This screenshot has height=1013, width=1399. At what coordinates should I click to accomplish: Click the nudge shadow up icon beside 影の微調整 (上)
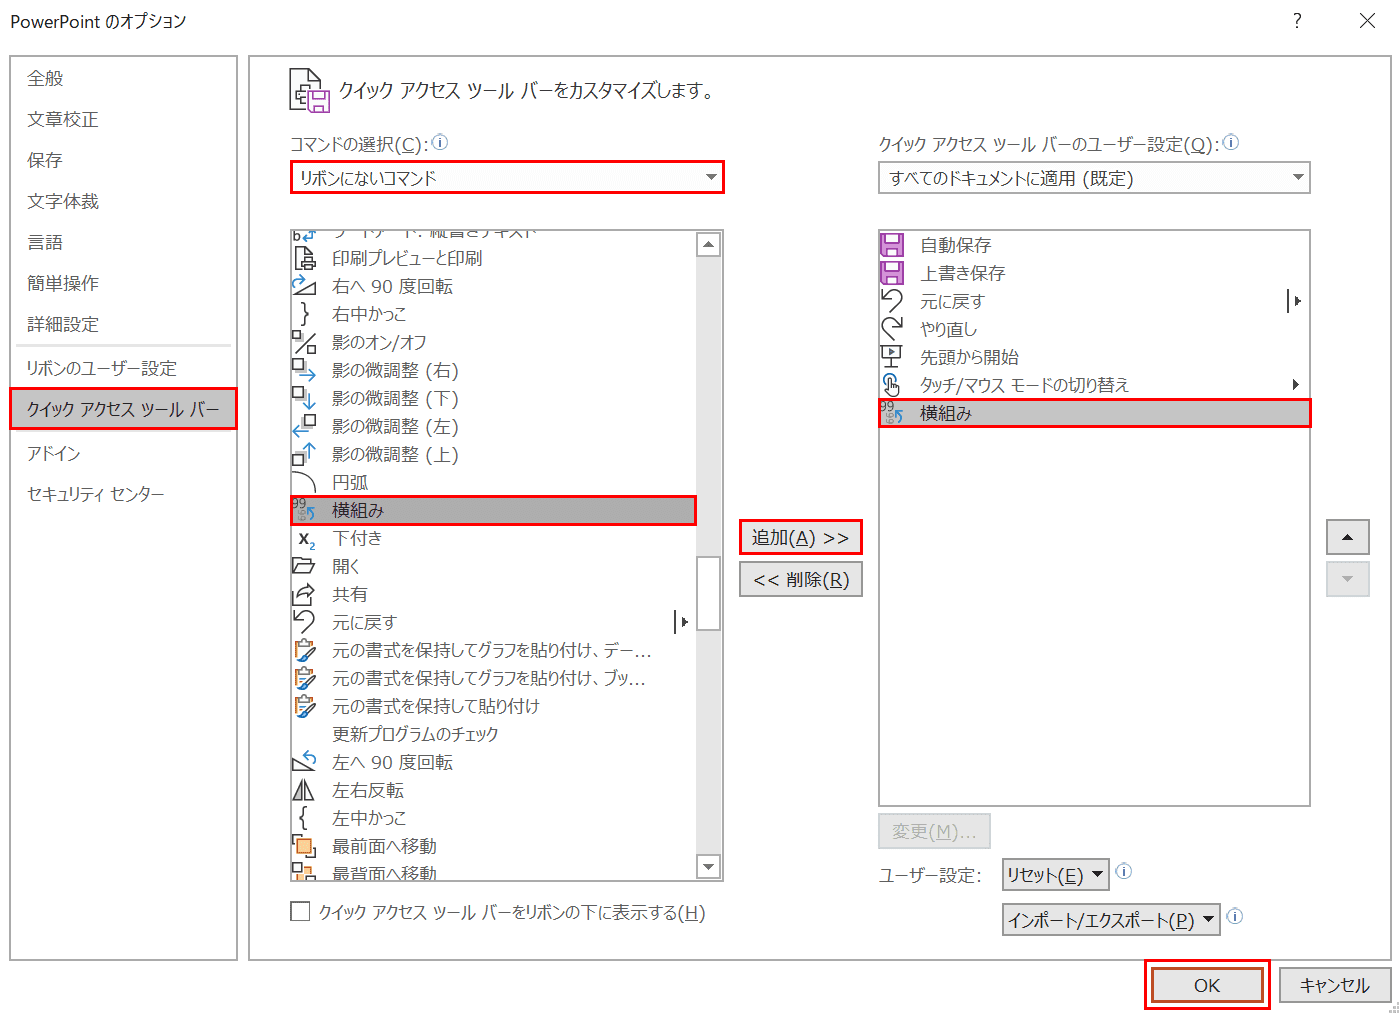tap(304, 454)
